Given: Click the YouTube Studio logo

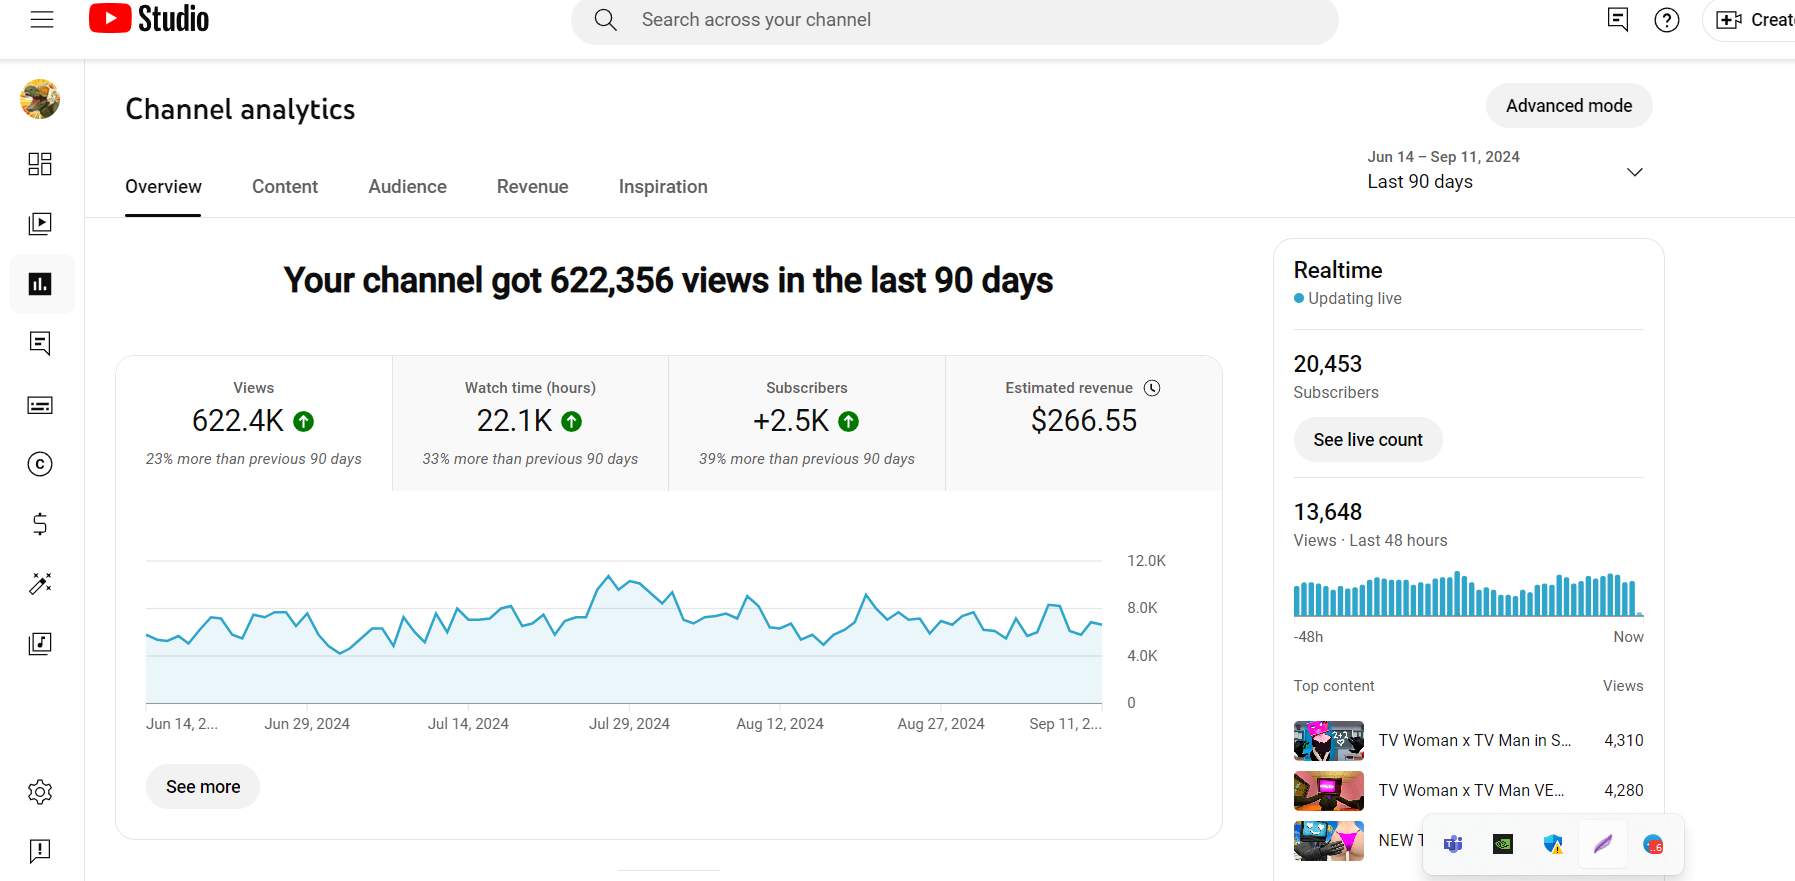Looking at the screenshot, I should click(x=149, y=19).
